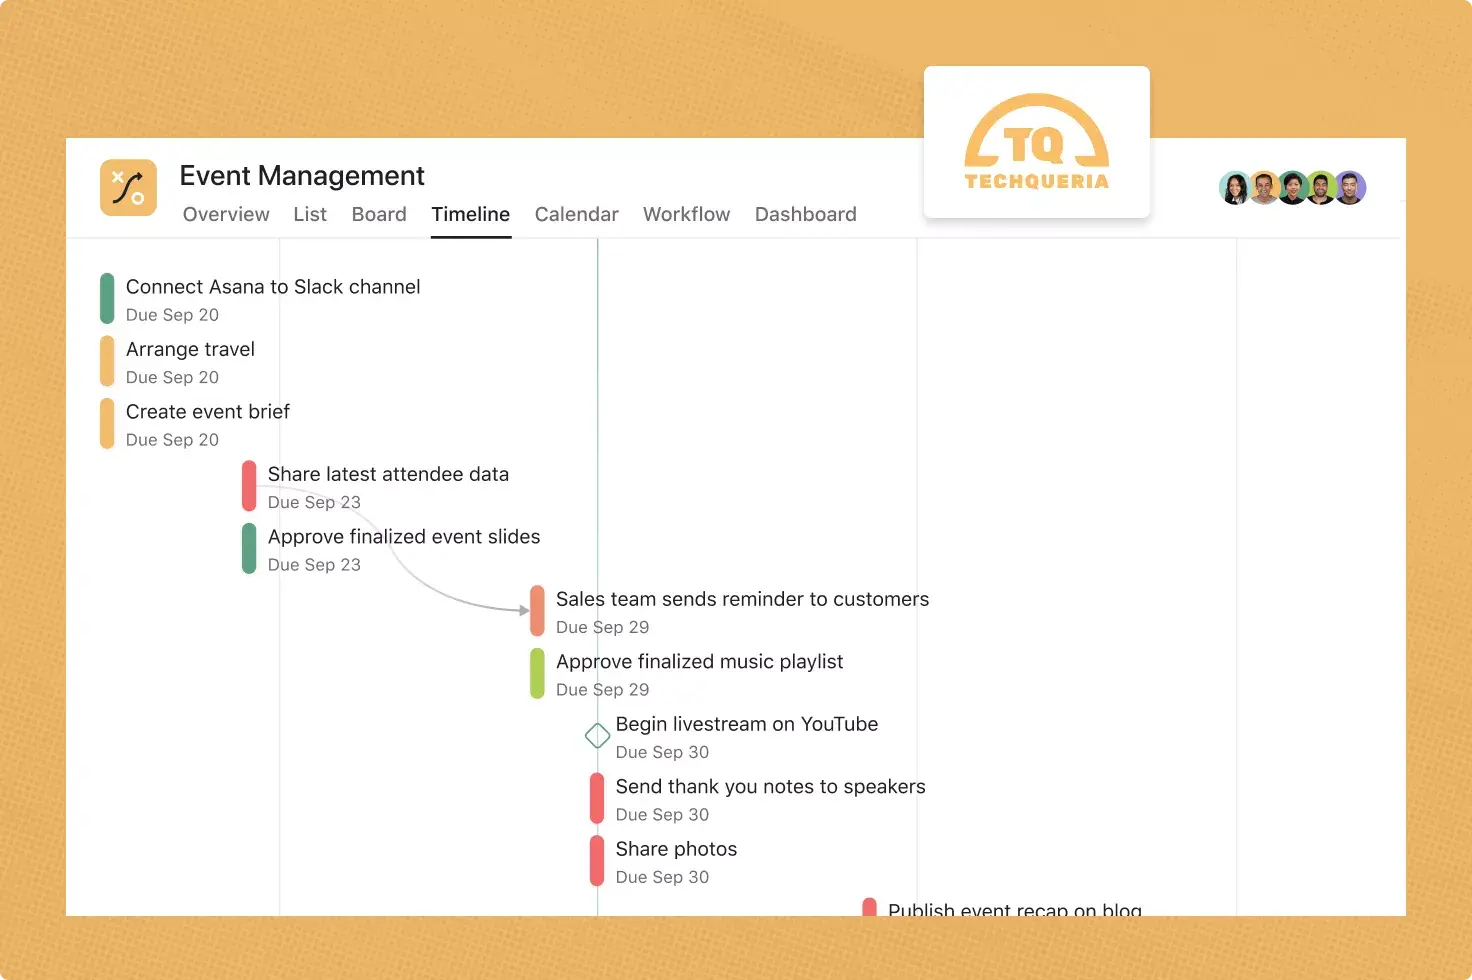The image size is (1472, 980).
Task: Click the purple avatar at the far right
Action: (1351, 187)
